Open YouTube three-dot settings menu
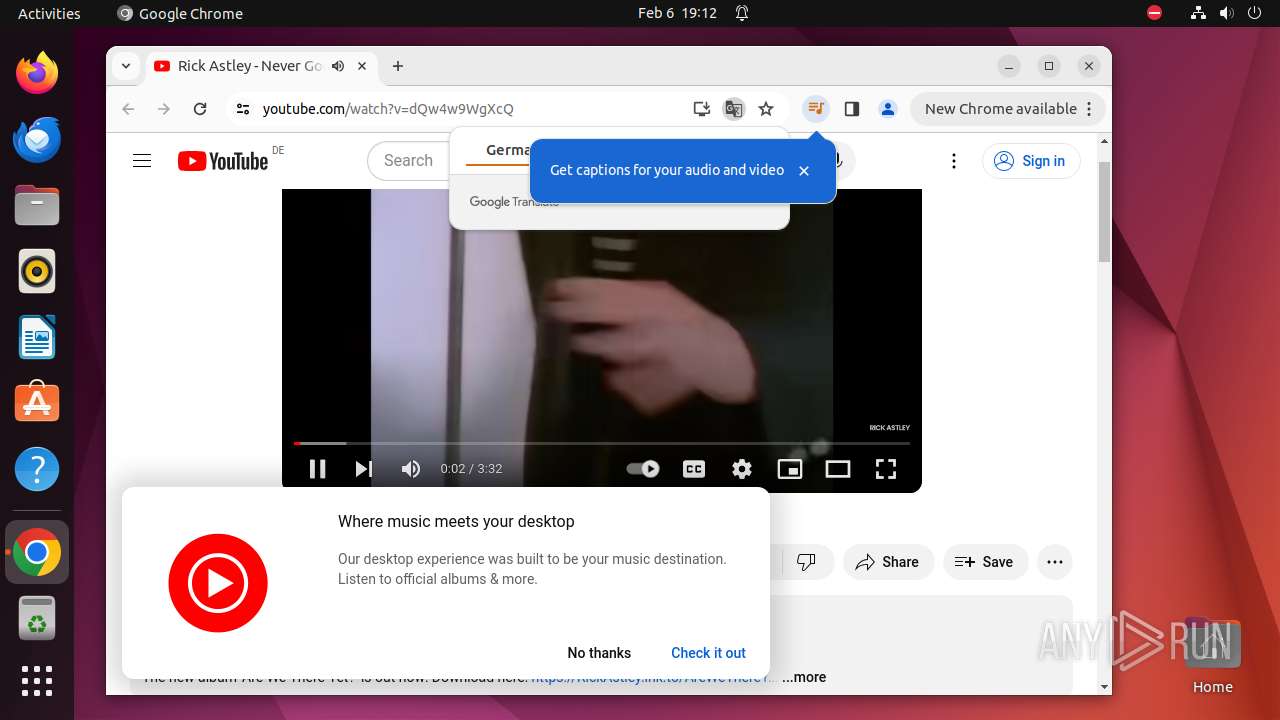The image size is (1280, 720). (954, 161)
